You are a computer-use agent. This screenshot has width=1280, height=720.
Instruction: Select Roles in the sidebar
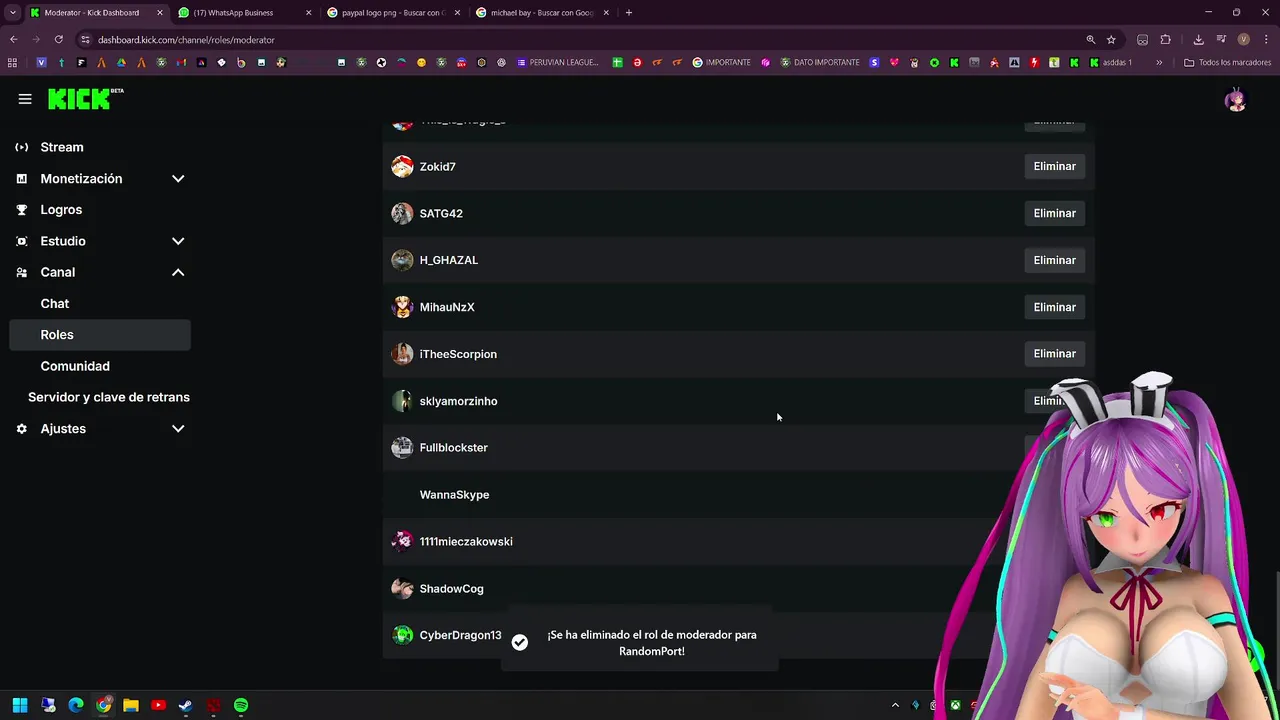pyautogui.click(x=100, y=335)
